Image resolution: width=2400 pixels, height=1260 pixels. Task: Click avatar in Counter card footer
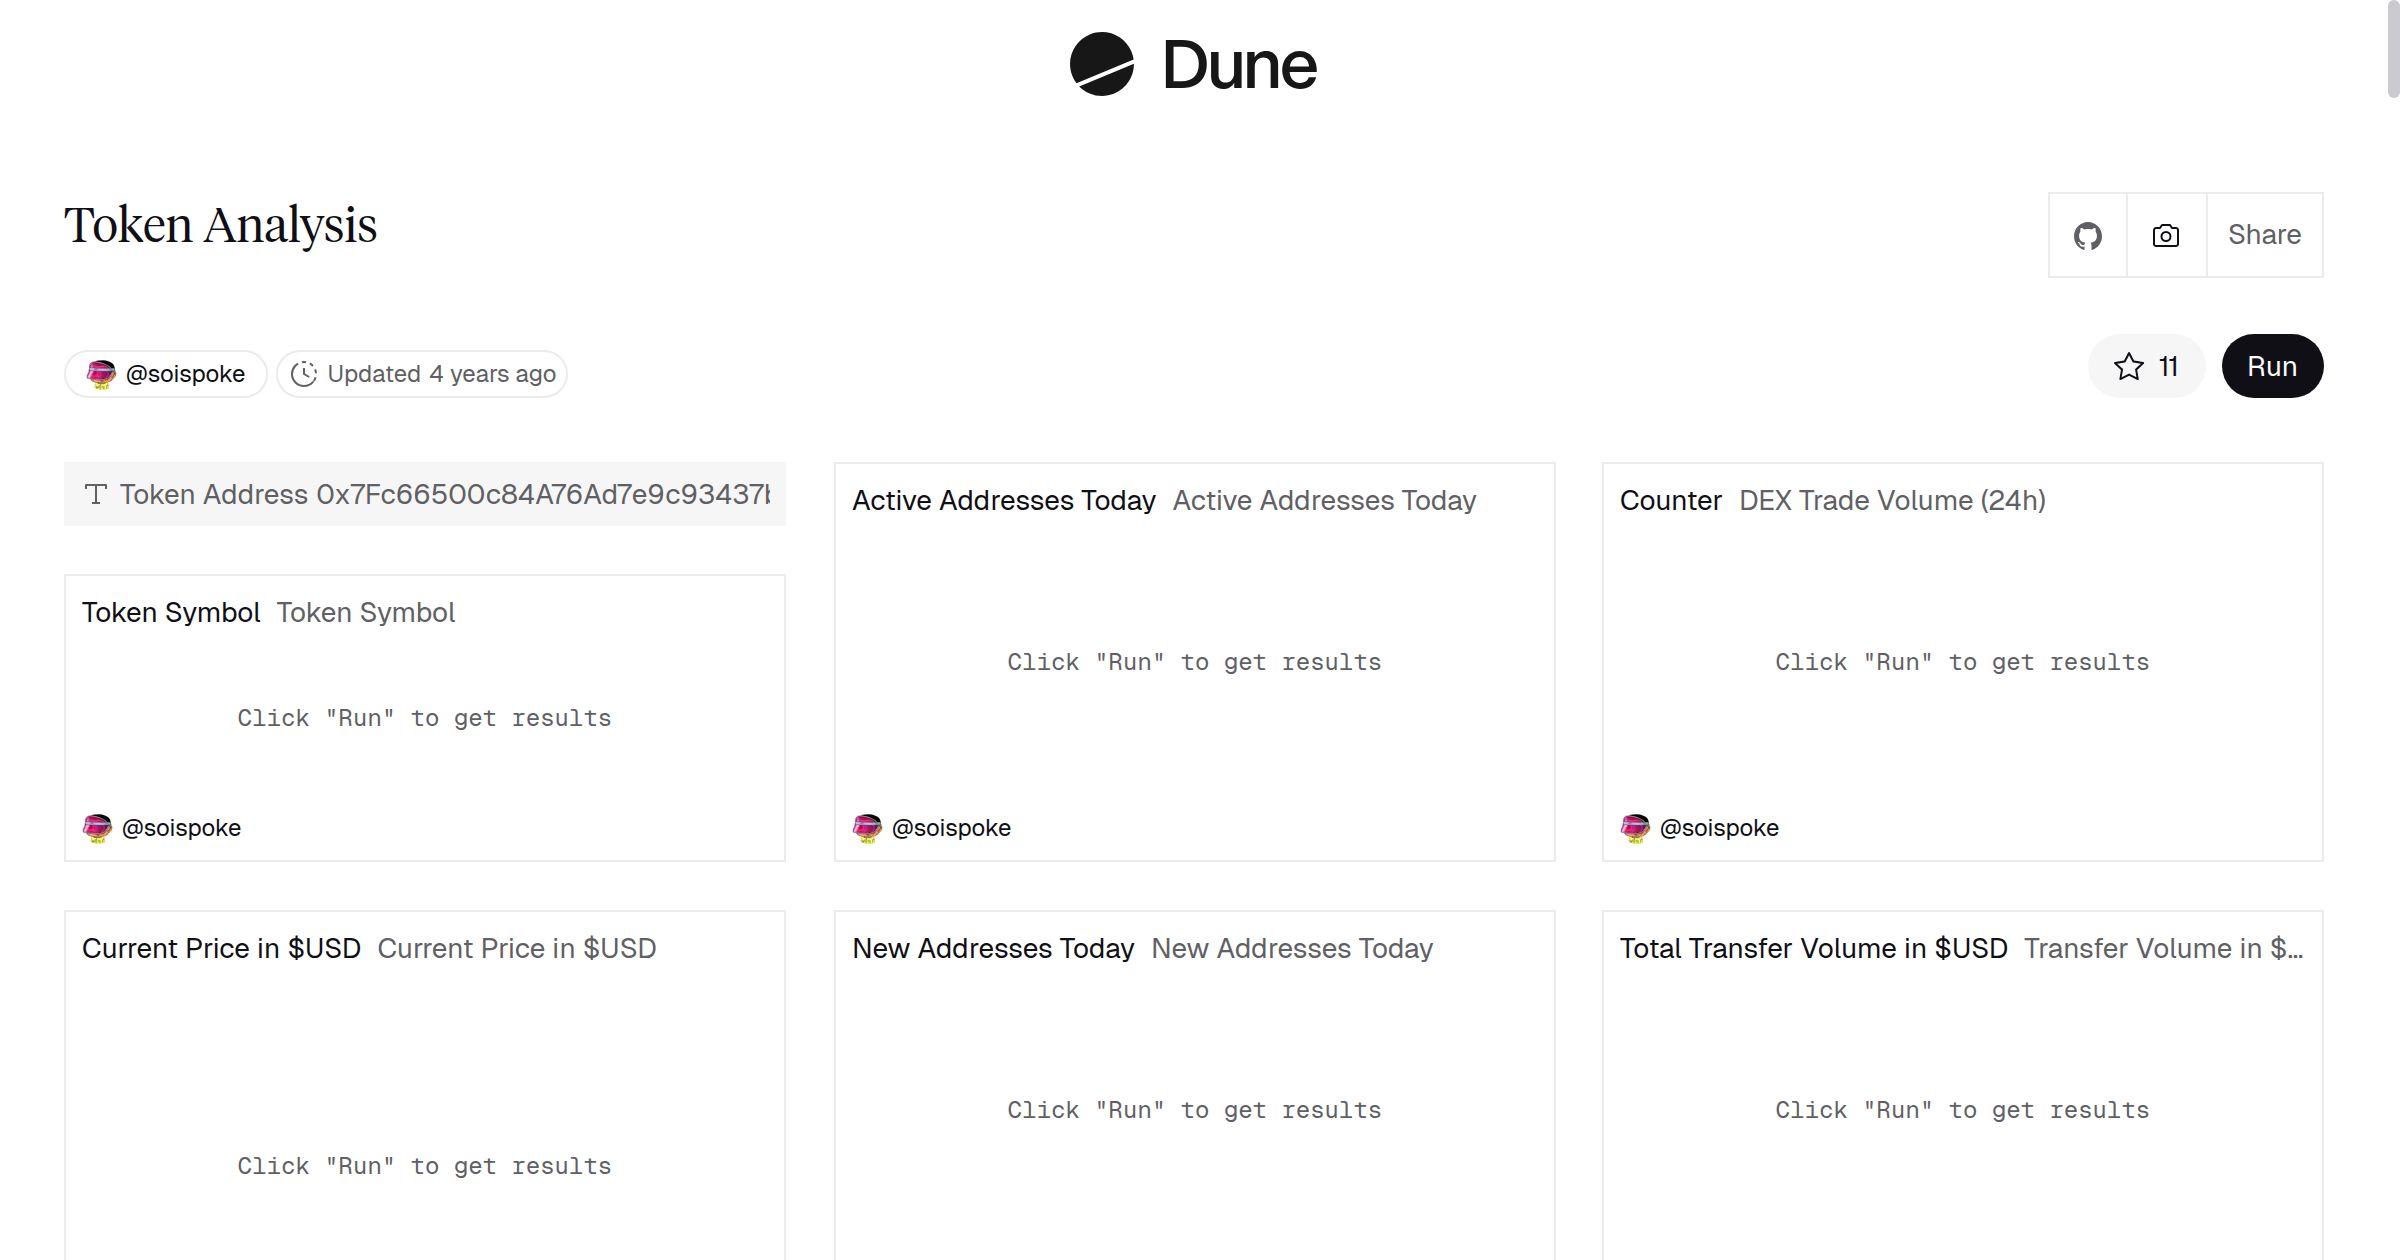pyautogui.click(x=1635, y=828)
